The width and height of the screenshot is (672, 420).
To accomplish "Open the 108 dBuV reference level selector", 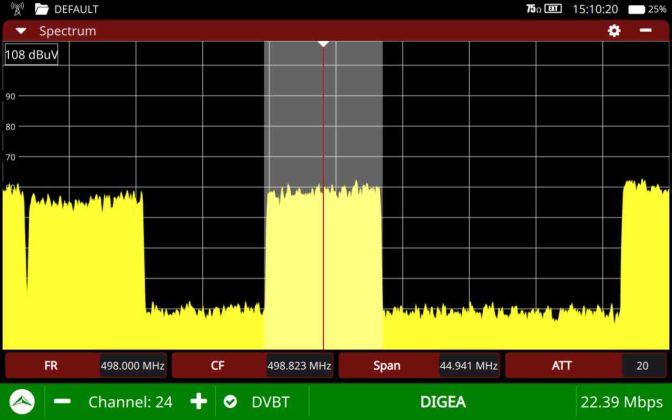I will coord(31,55).
